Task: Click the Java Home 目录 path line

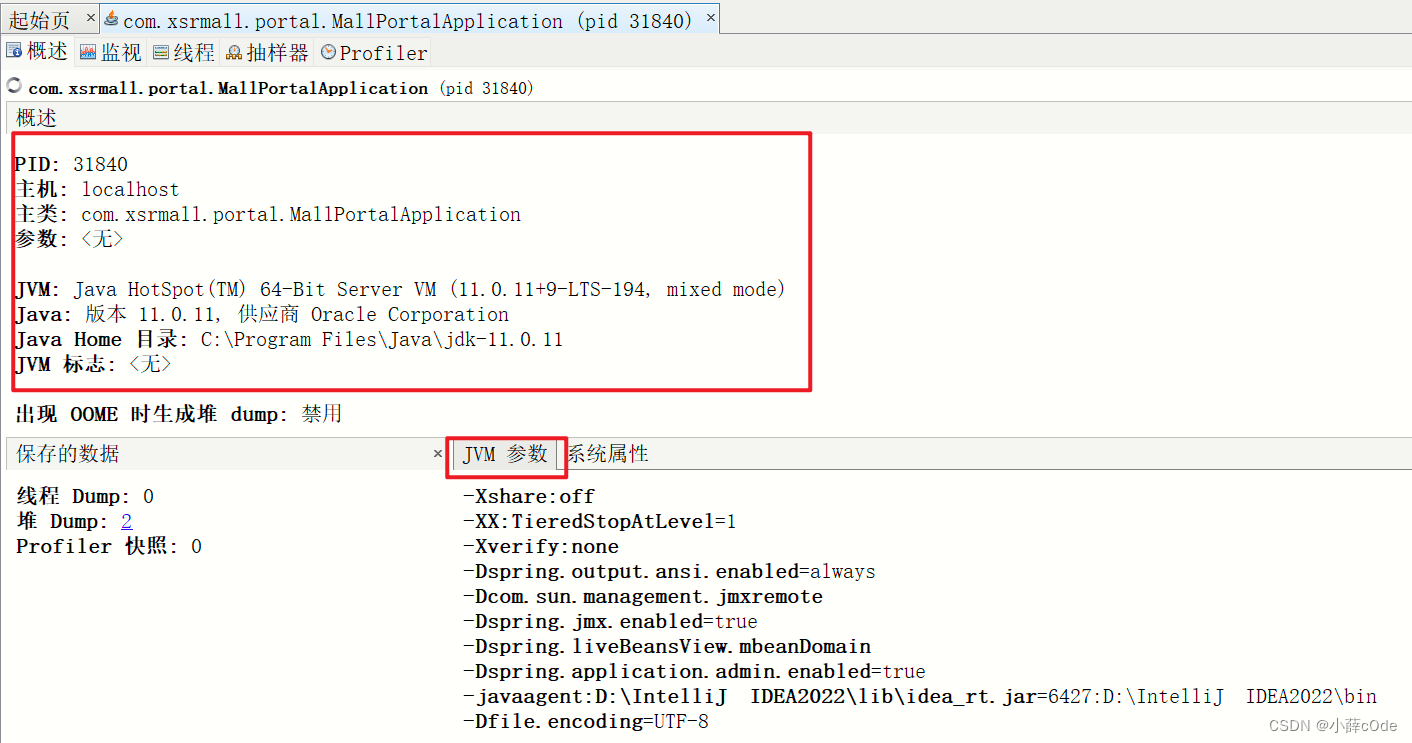Action: pyautogui.click(x=289, y=339)
